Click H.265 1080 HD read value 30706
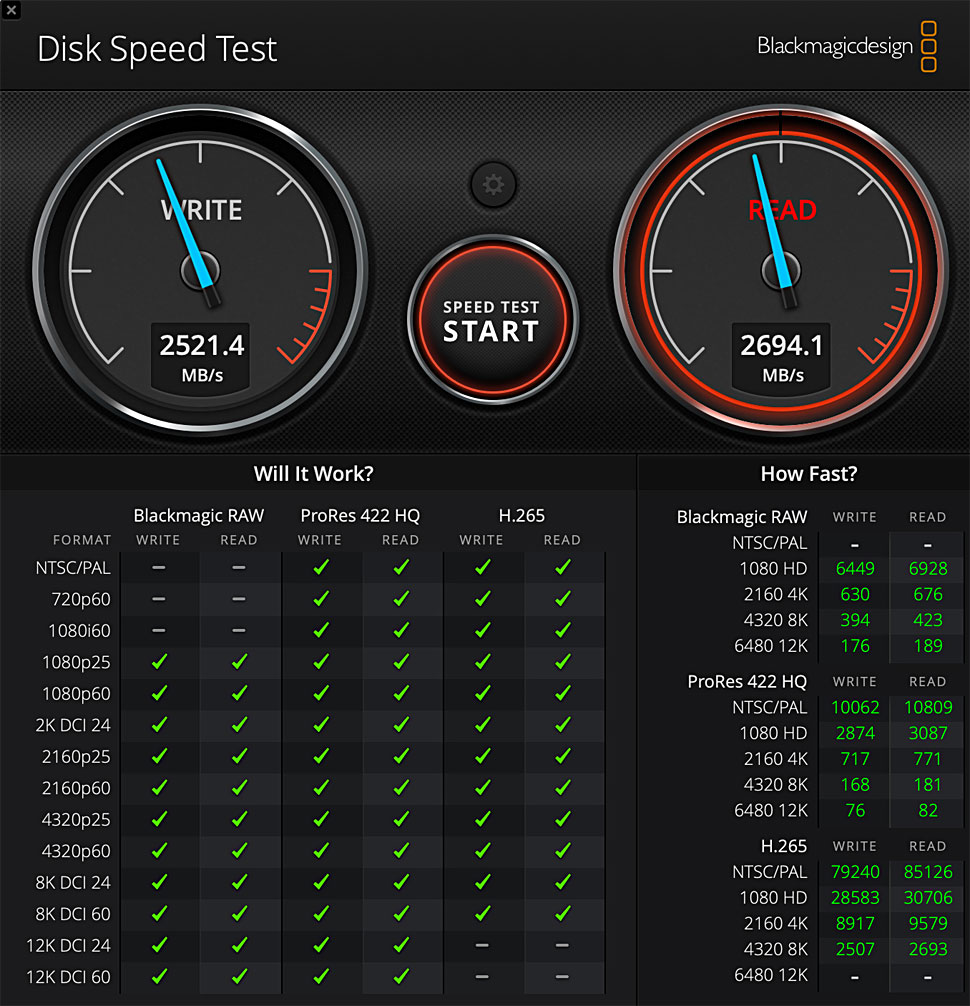Image resolution: width=970 pixels, height=1006 pixels. (928, 898)
